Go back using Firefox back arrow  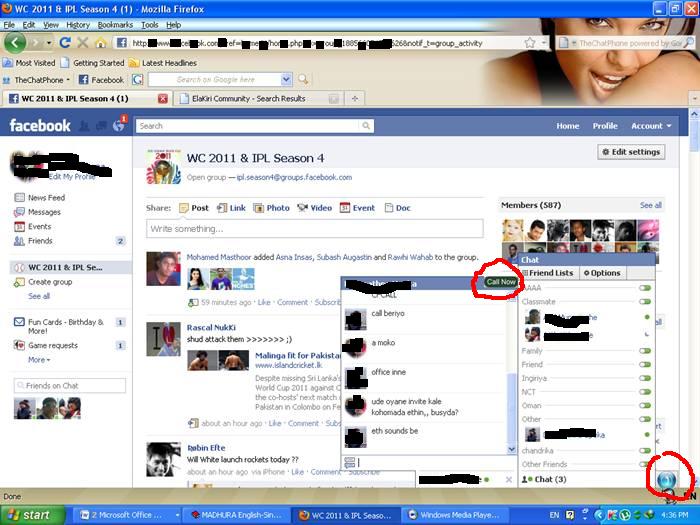(16, 43)
